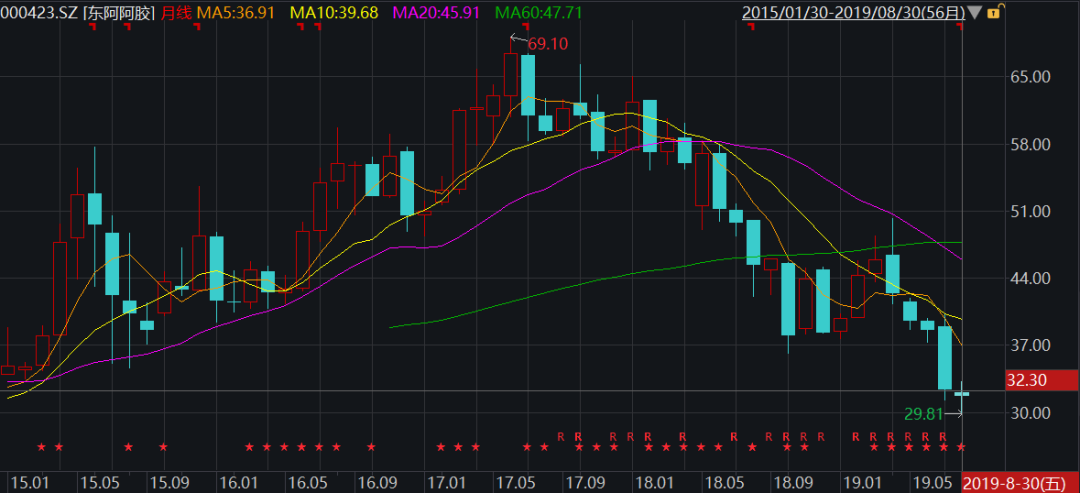1080x493 pixels.
Task: Click the 000423.SZ stock code title
Action: (39, 13)
